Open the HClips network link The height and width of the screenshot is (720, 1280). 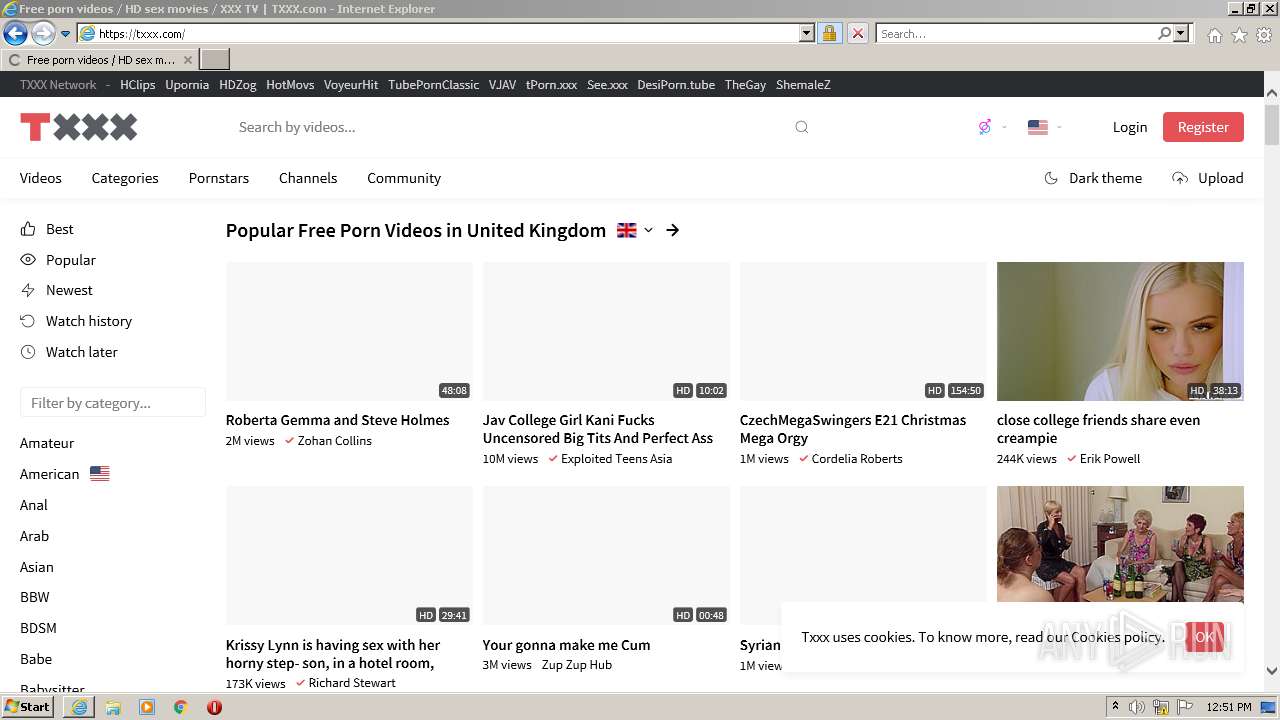click(x=138, y=85)
